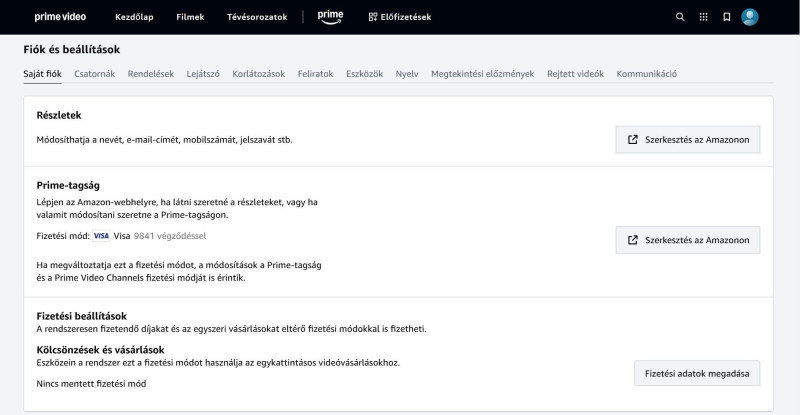This screenshot has width=800, height=415.
Task: Click the text starting 'Ha megváltoztatja ezt a fizetési módot'
Action: [179, 271]
